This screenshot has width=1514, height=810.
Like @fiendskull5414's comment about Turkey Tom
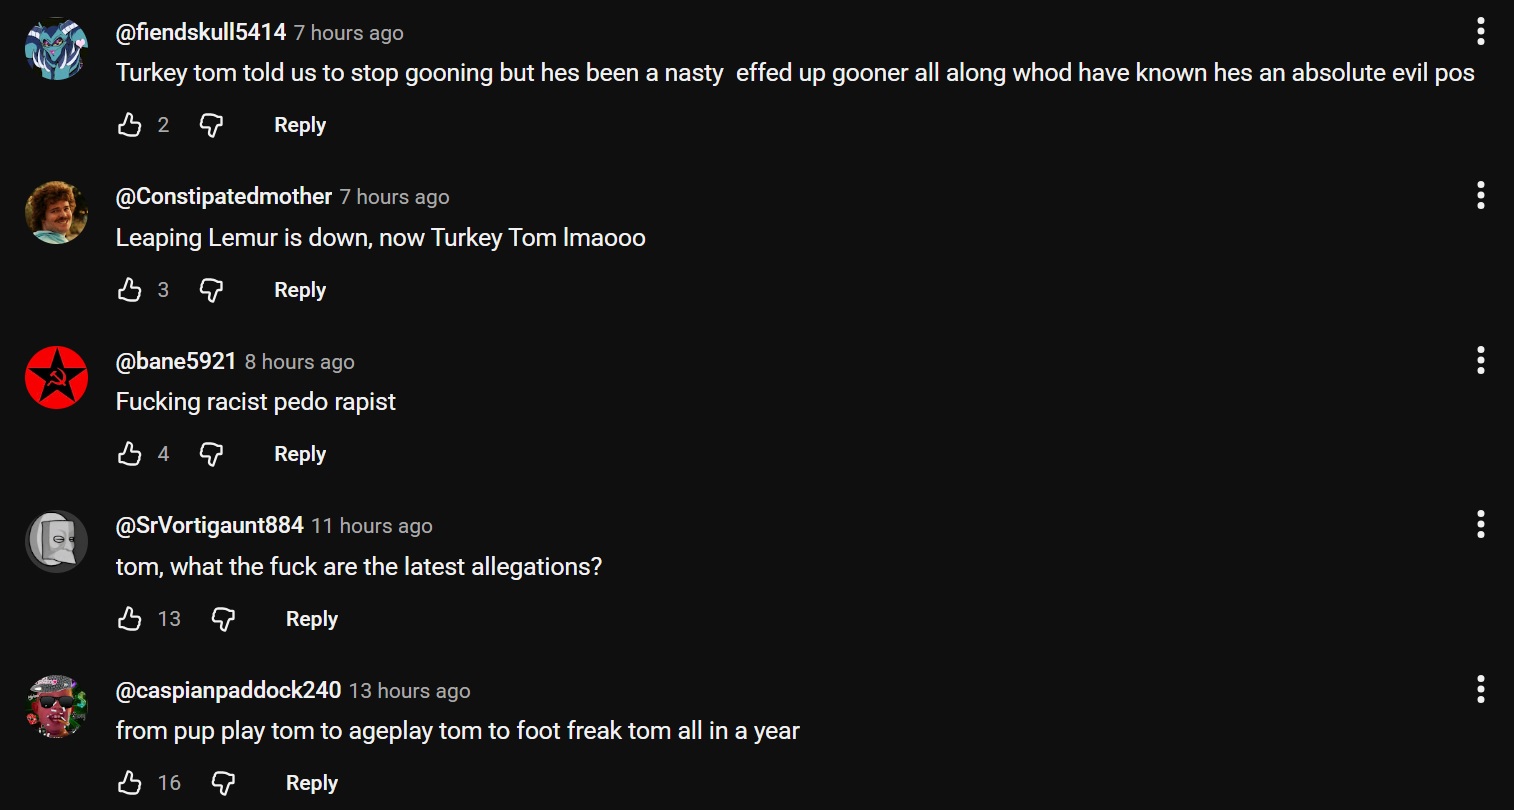point(129,124)
